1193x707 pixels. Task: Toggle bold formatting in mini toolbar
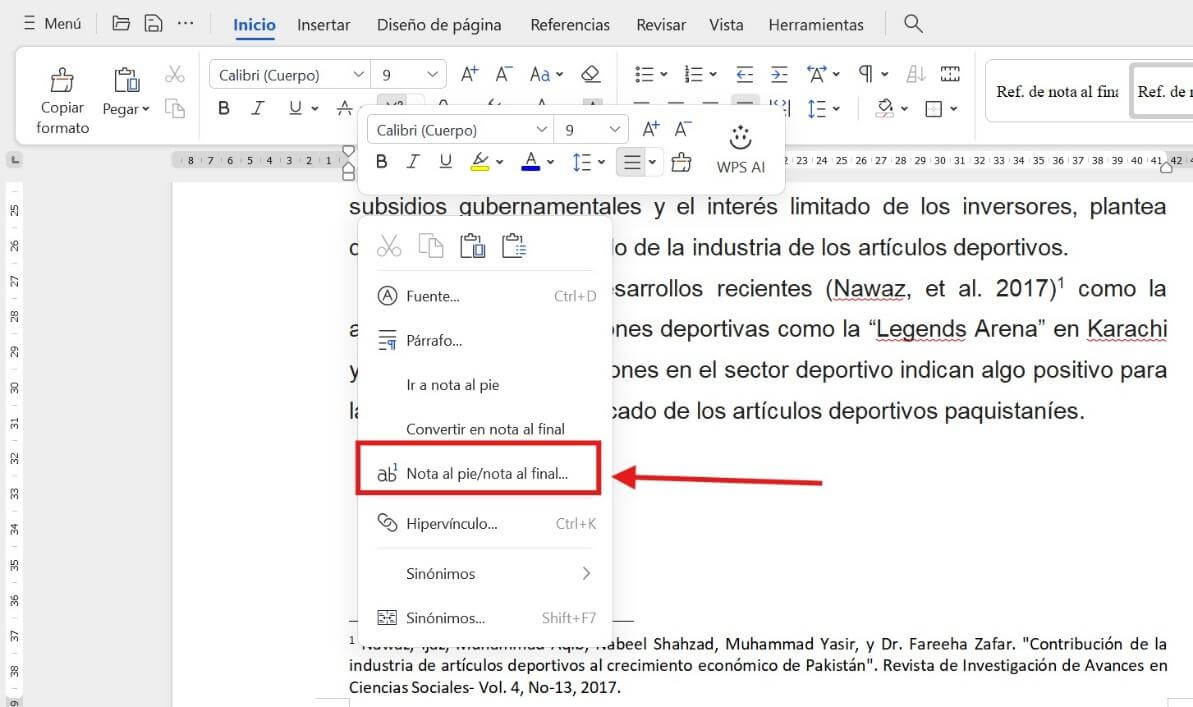pyautogui.click(x=382, y=161)
